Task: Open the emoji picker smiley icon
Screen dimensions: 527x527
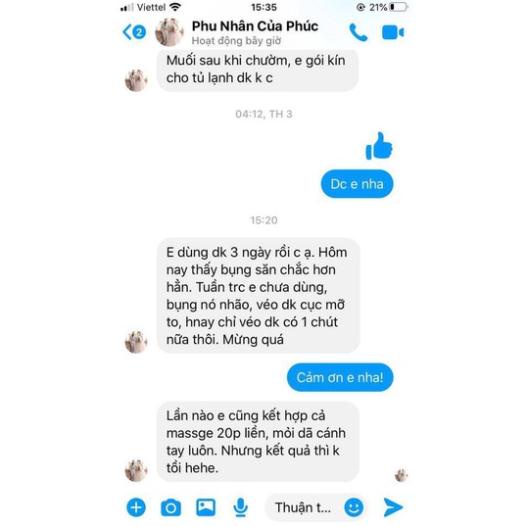Action: [x=354, y=507]
